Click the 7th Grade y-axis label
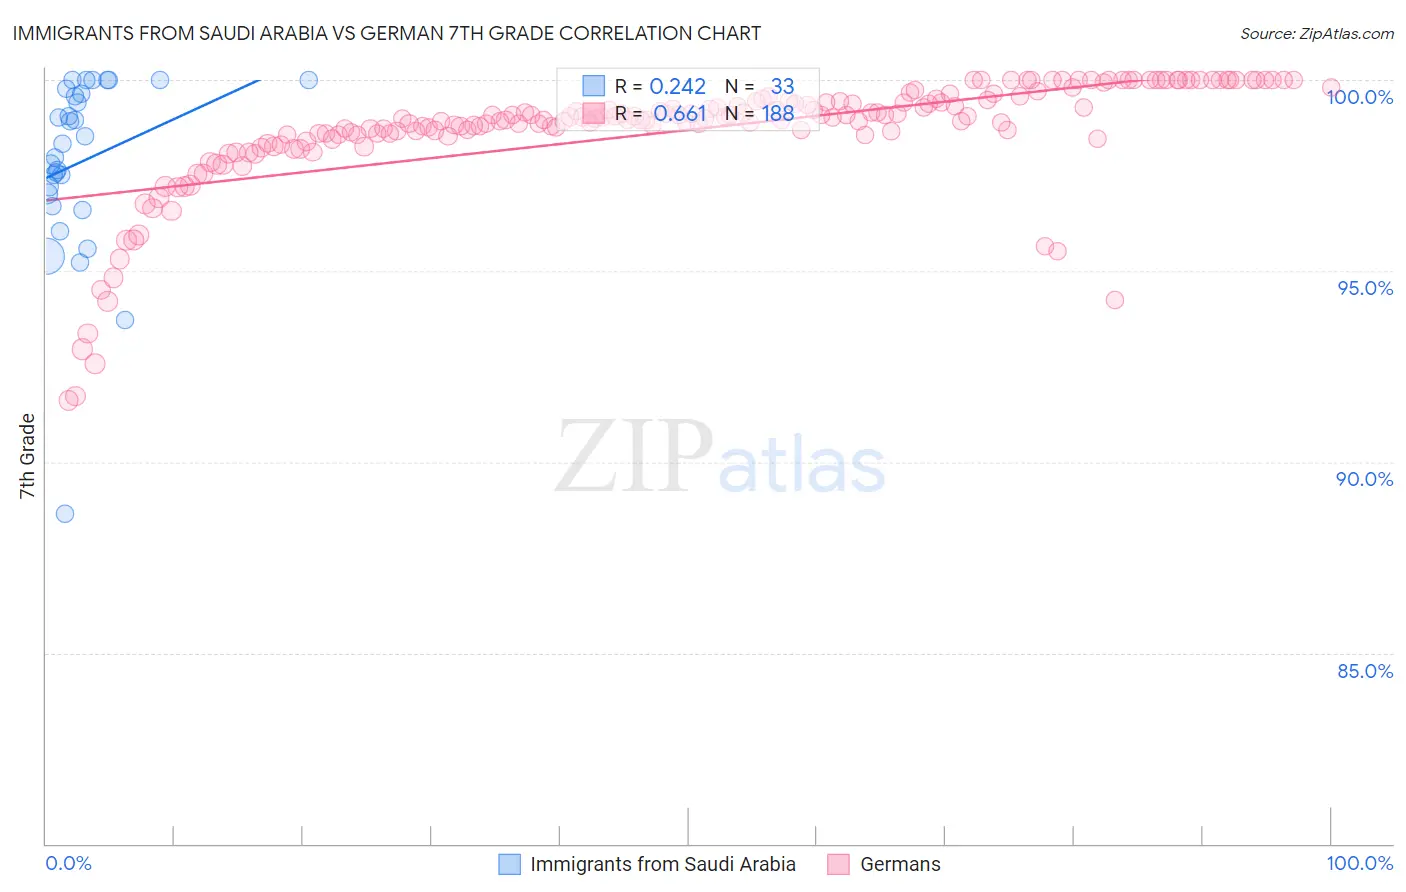 point(27,456)
